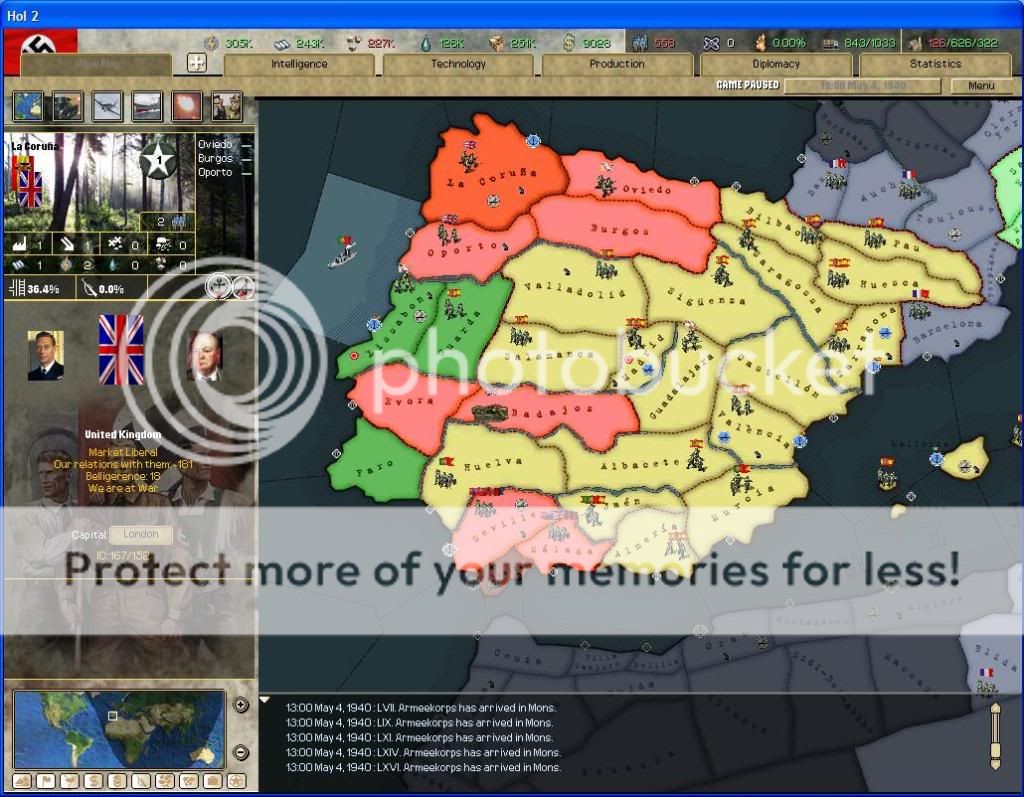Click the manpower soldiers icon

tap(640, 43)
